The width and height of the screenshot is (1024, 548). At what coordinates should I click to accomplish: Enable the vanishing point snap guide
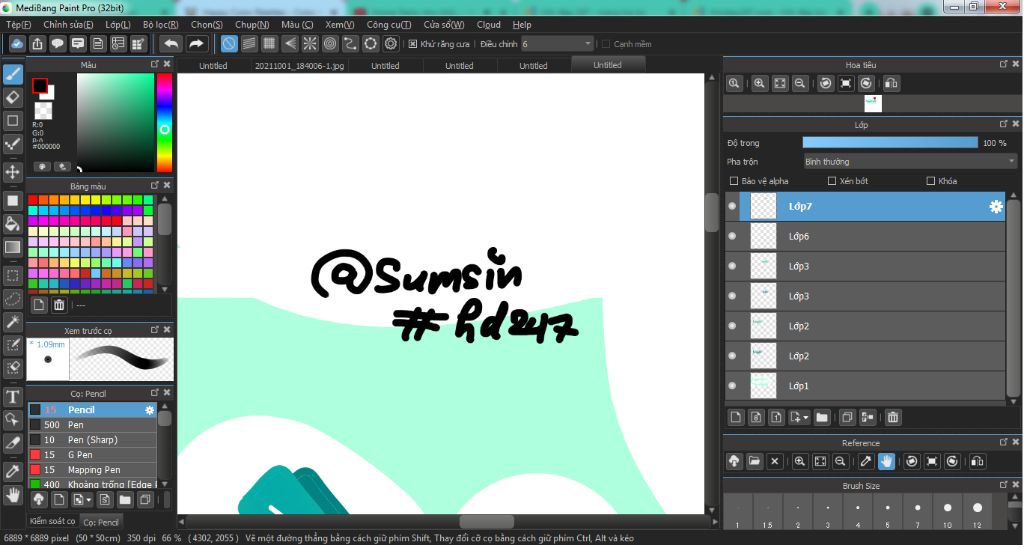pyautogui.click(x=290, y=44)
